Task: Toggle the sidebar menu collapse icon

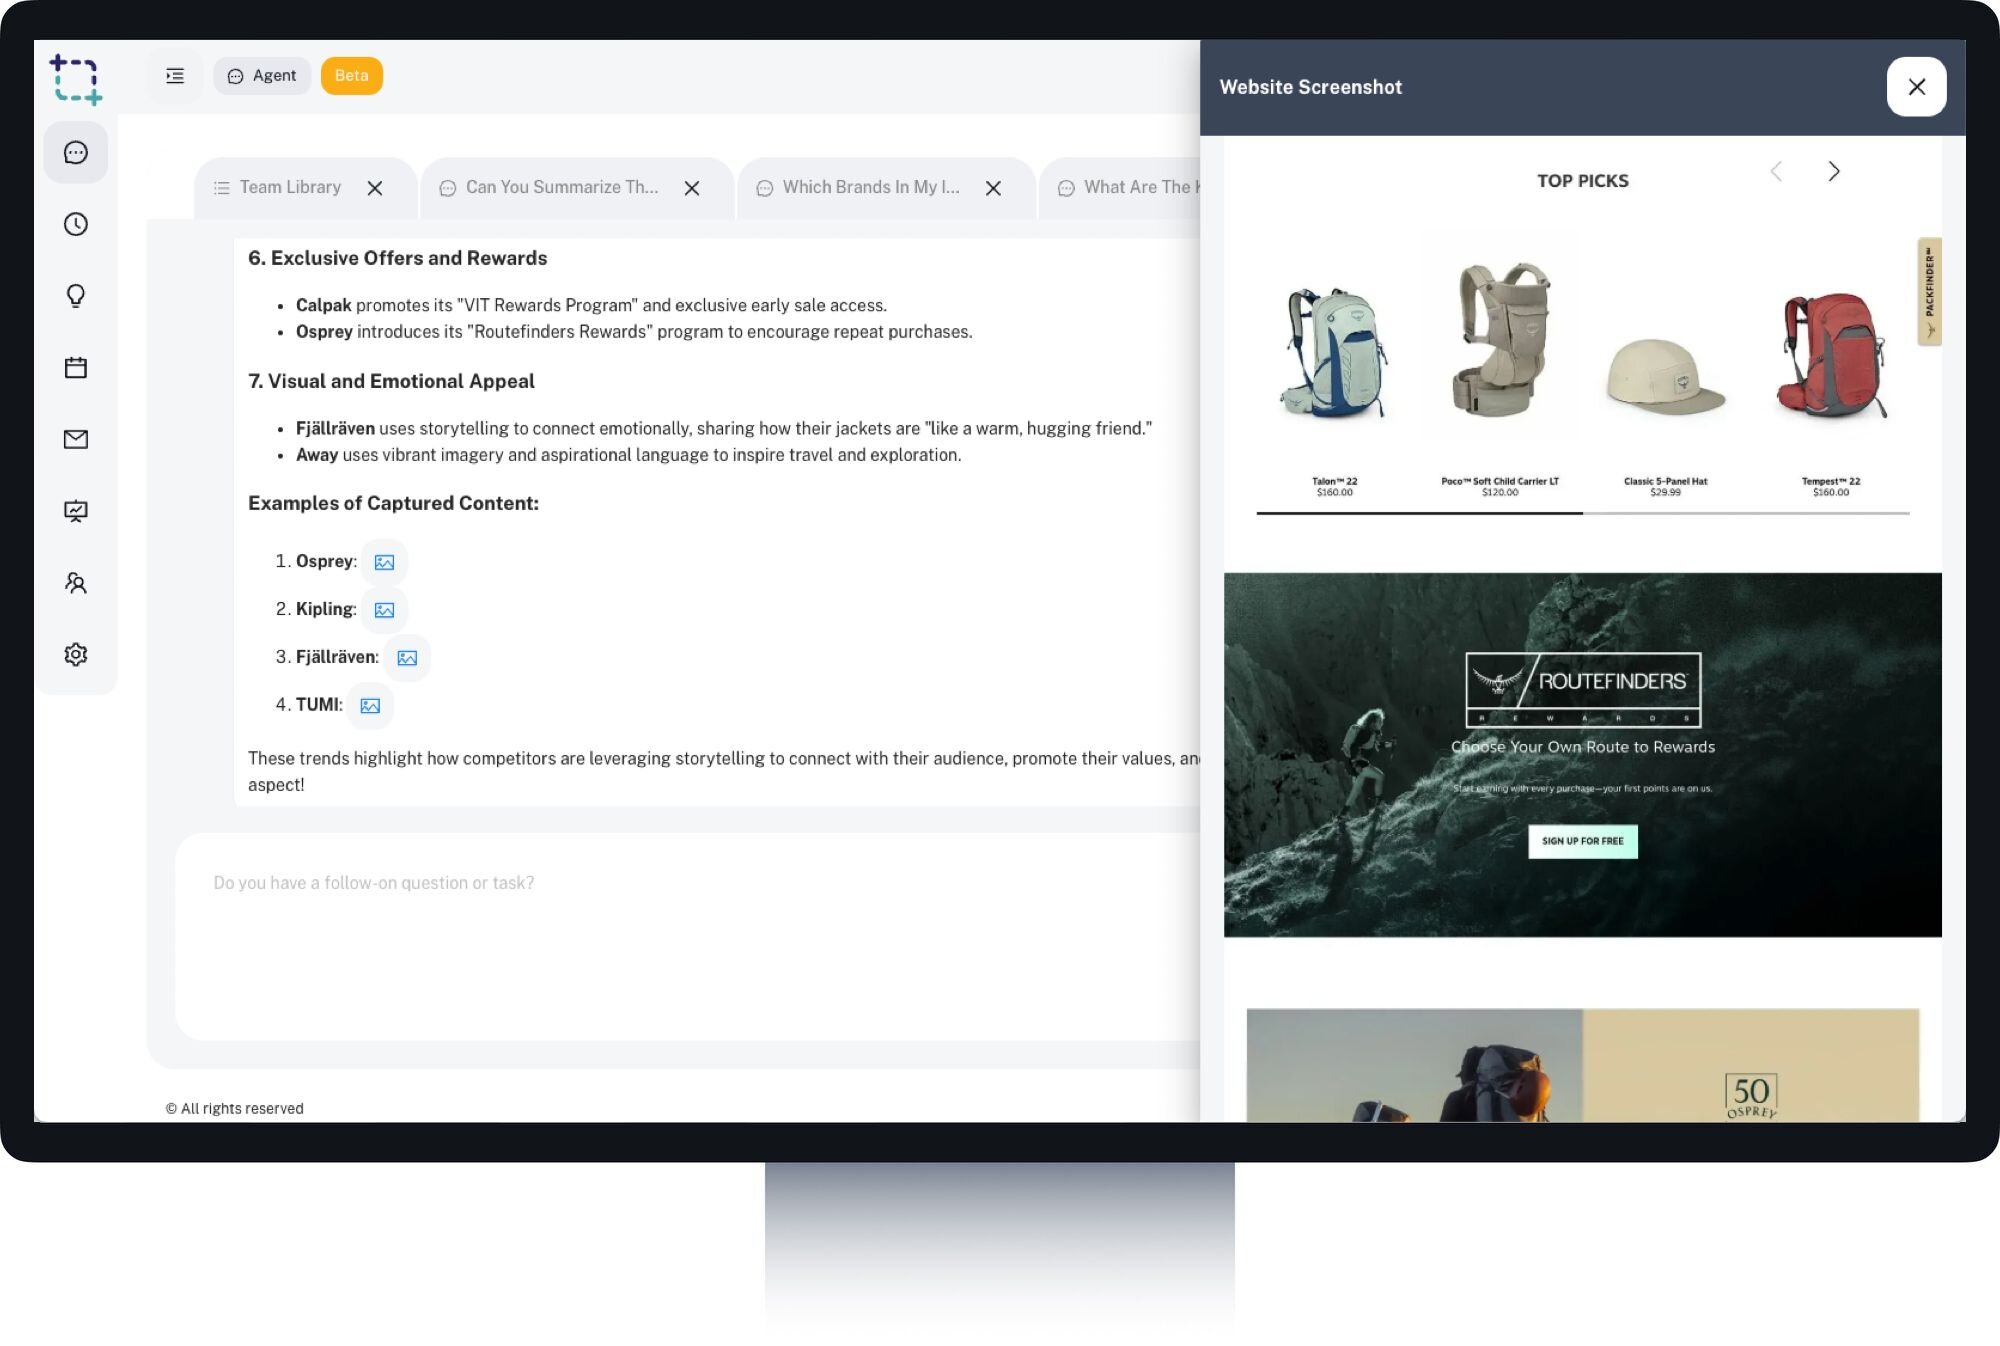Action: tap(175, 76)
